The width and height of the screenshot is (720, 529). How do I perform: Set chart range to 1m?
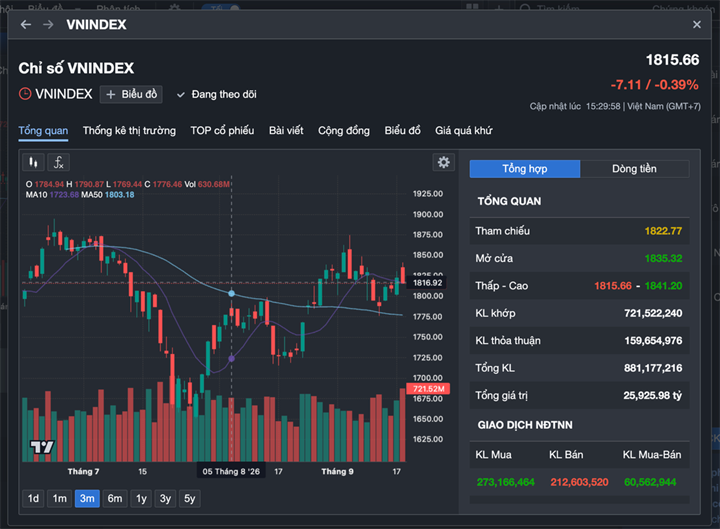[x=60, y=499]
